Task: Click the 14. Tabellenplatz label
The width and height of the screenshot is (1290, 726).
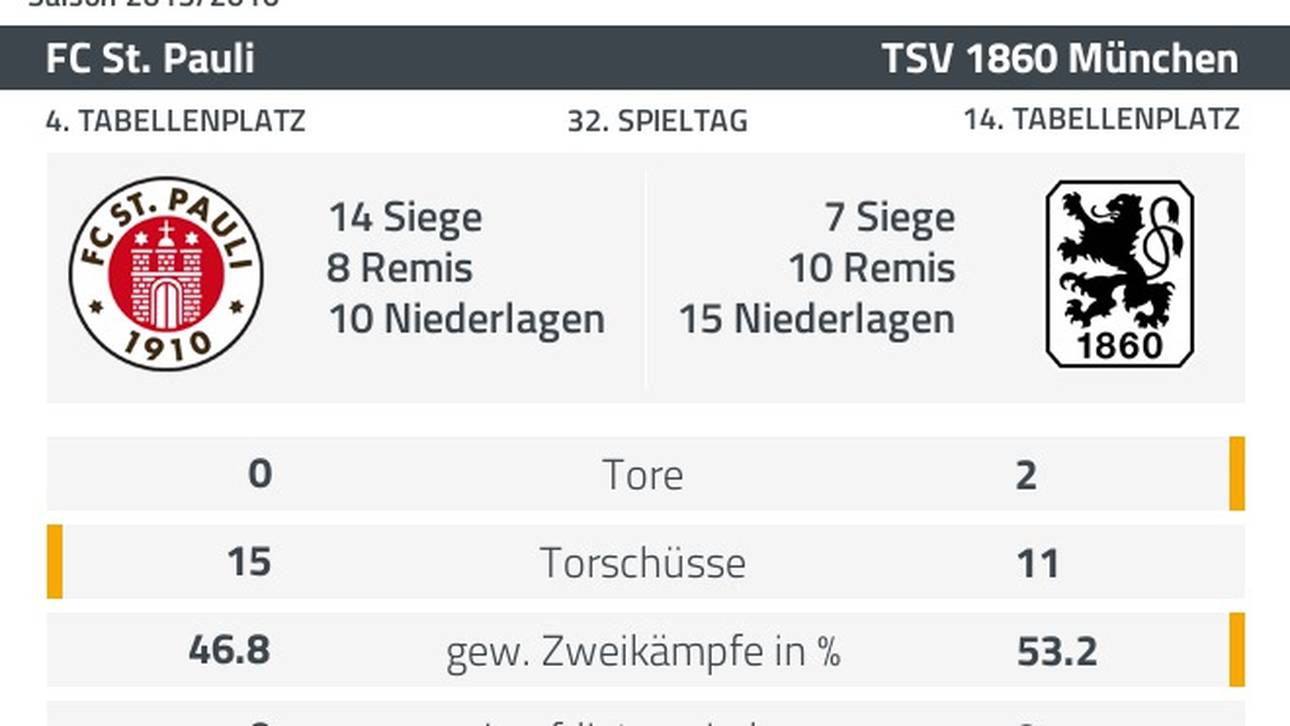Action: [x=1101, y=120]
